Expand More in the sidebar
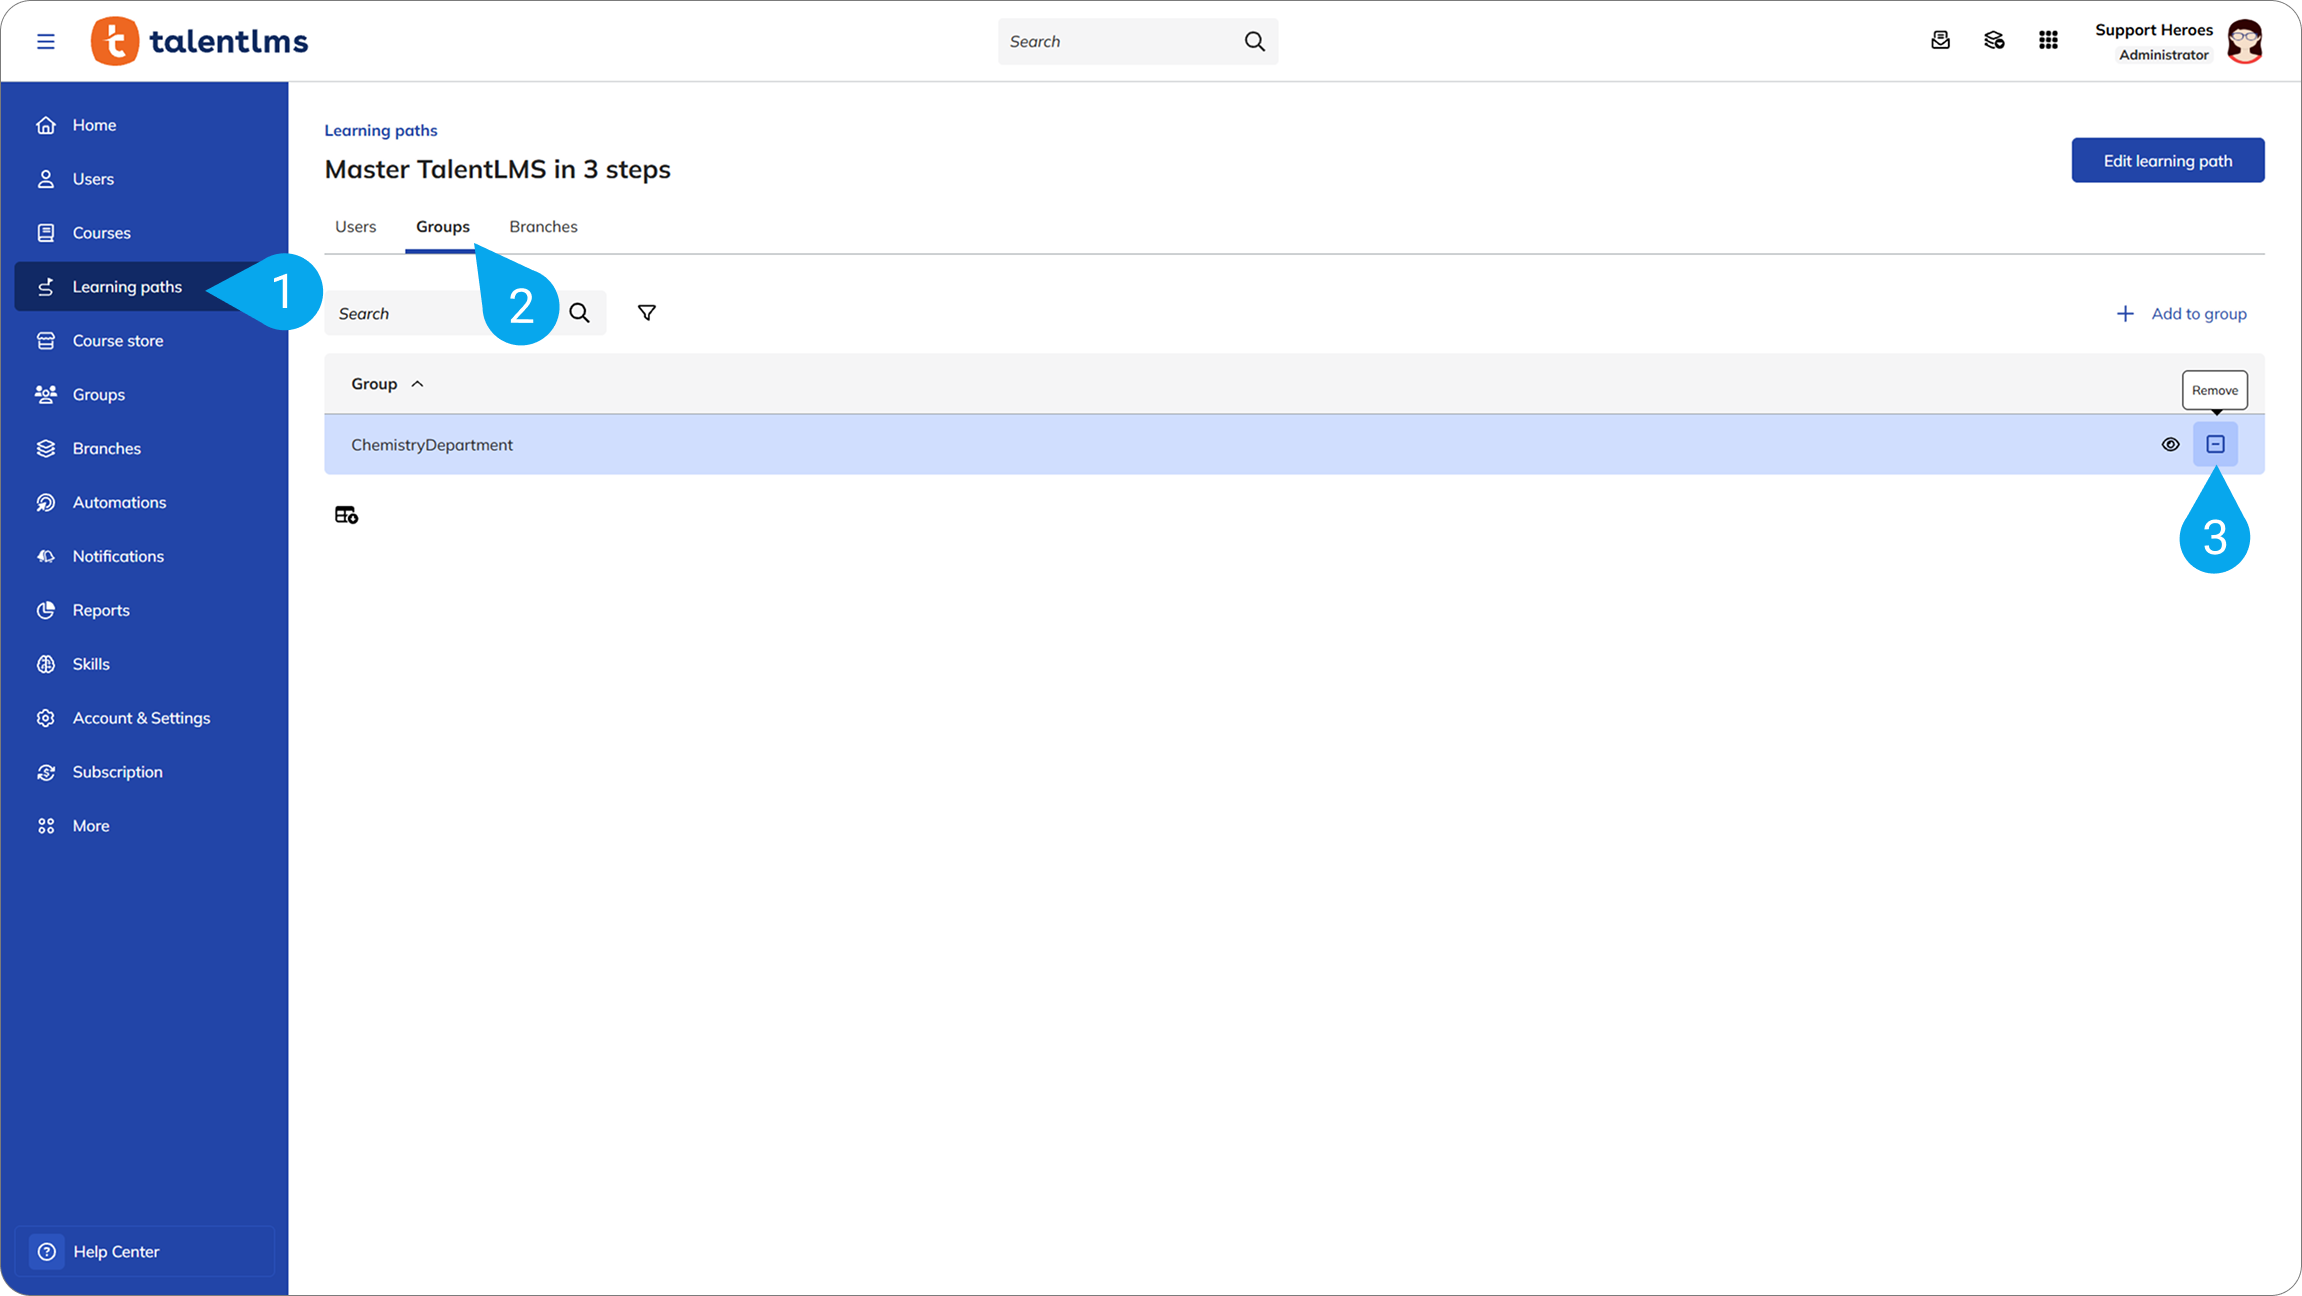This screenshot has height=1296, width=2302. (144, 827)
